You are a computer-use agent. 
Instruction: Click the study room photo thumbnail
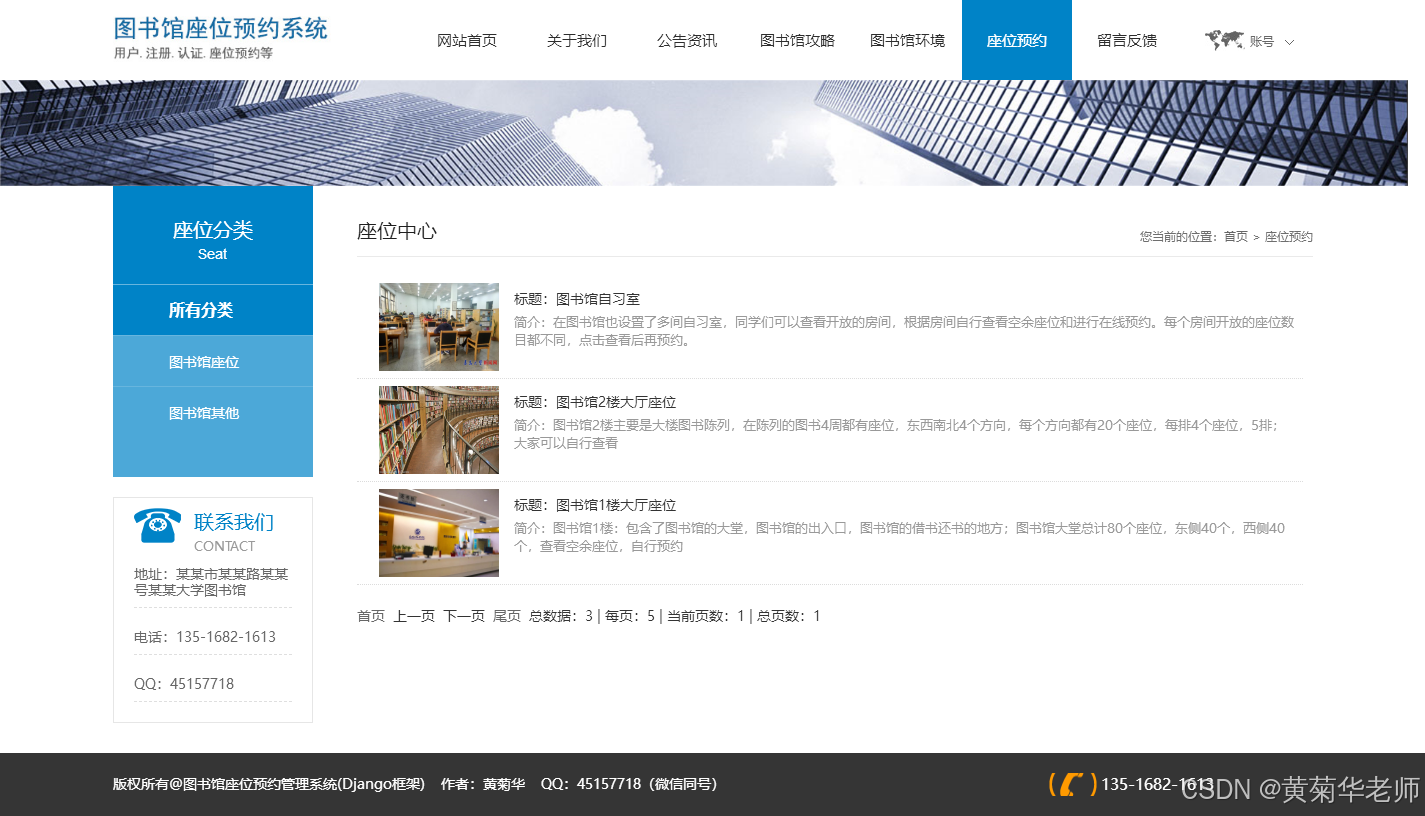438,326
